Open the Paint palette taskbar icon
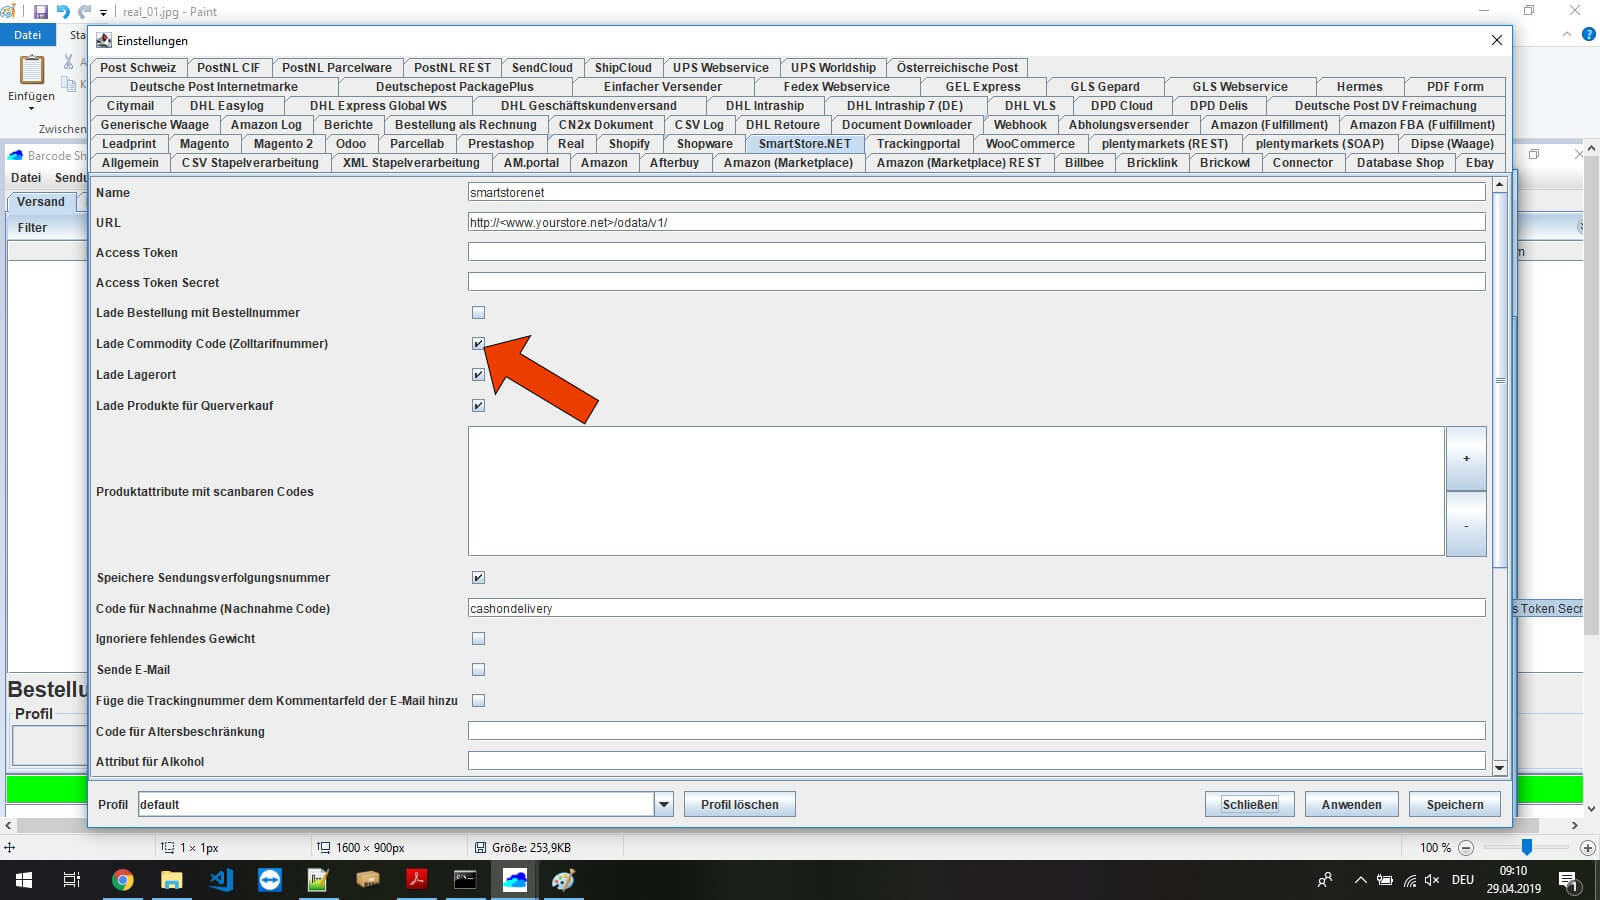This screenshot has width=1600, height=900. pos(563,880)
